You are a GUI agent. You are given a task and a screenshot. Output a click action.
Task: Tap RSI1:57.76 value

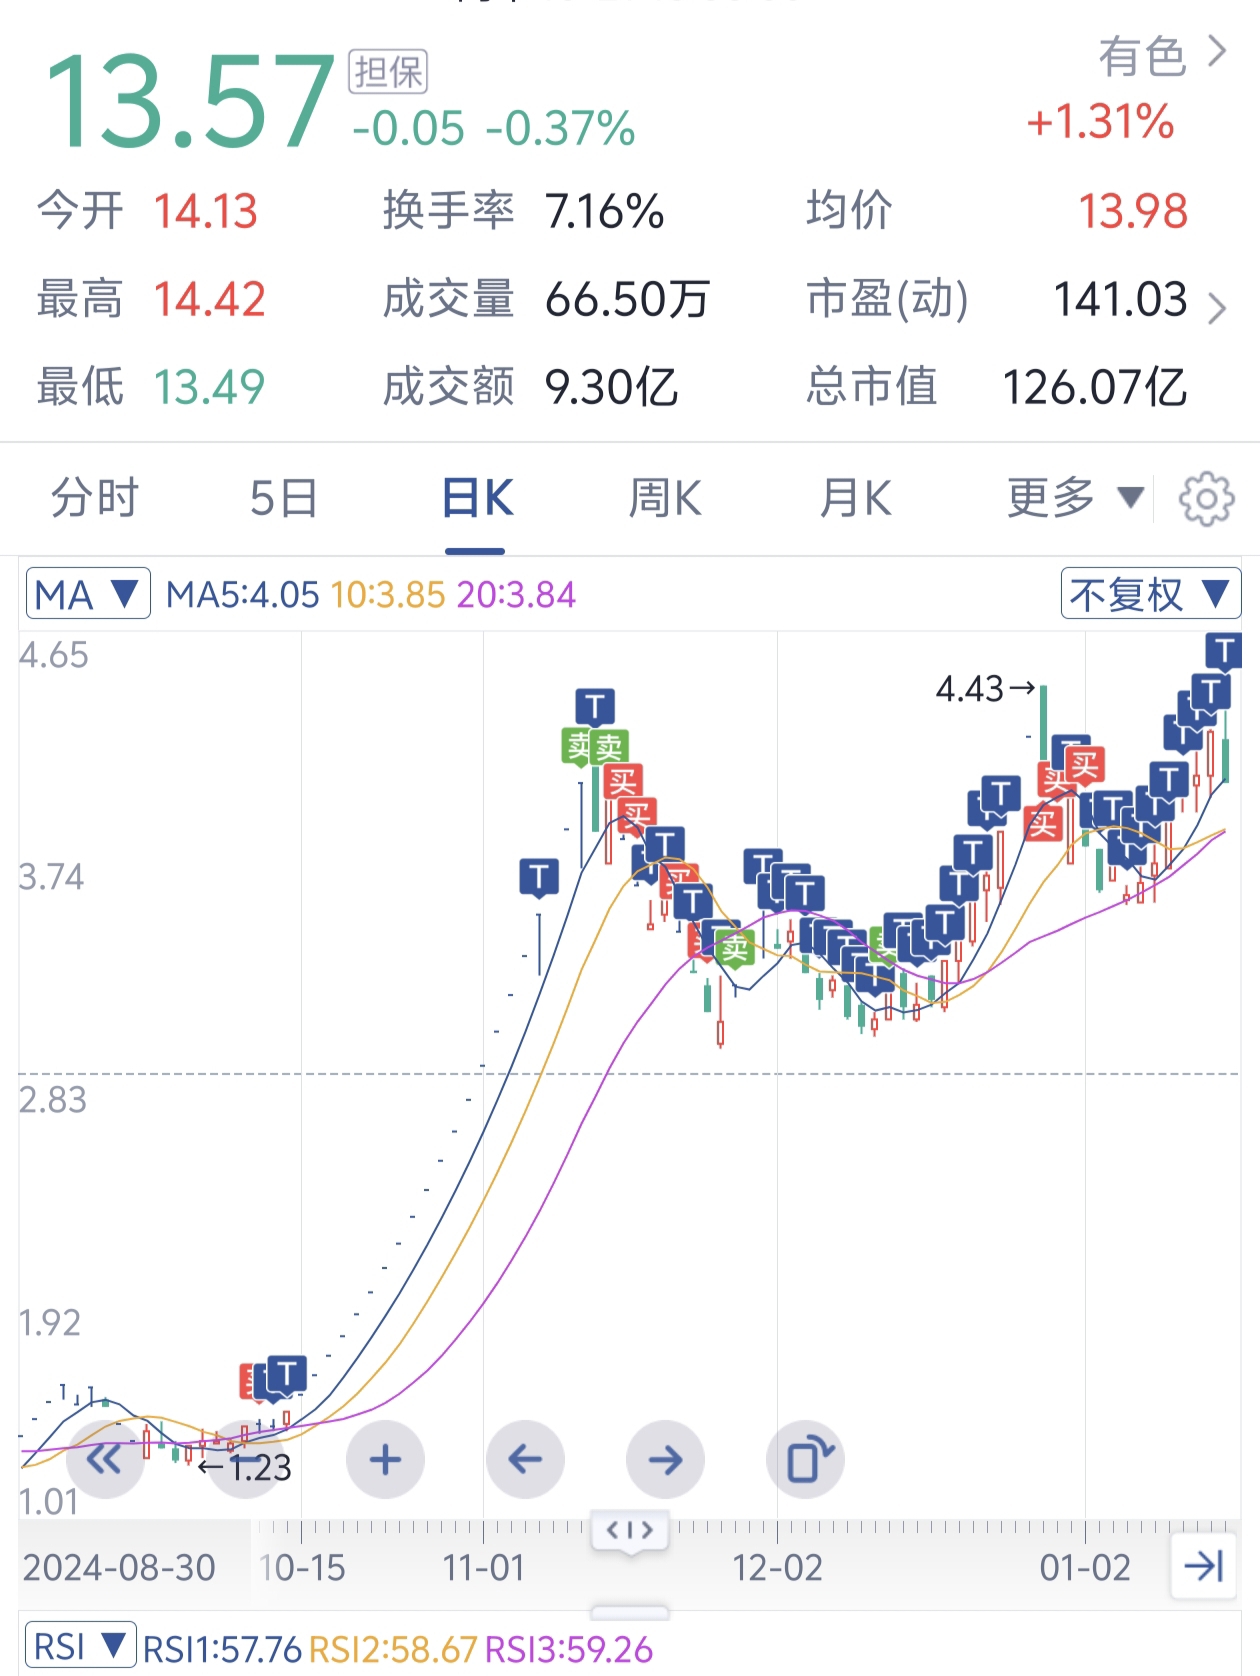(x=222, y=1649)
